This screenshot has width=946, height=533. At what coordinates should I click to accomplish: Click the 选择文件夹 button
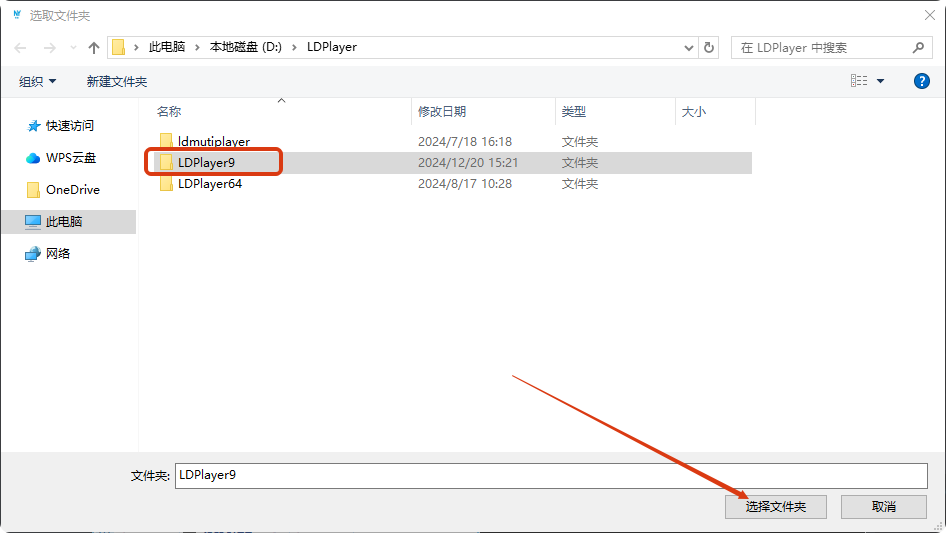(776, 507)
